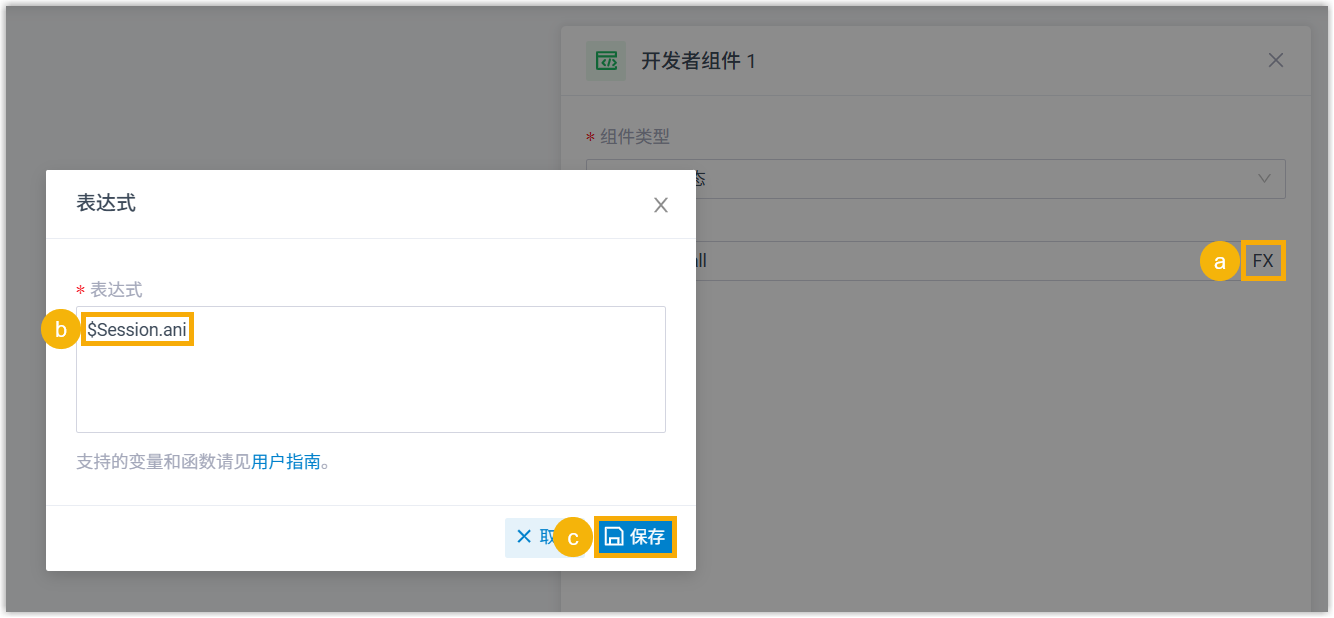1334x618 pixels.
Task: Click the input field beside FX
Action: 950,262
